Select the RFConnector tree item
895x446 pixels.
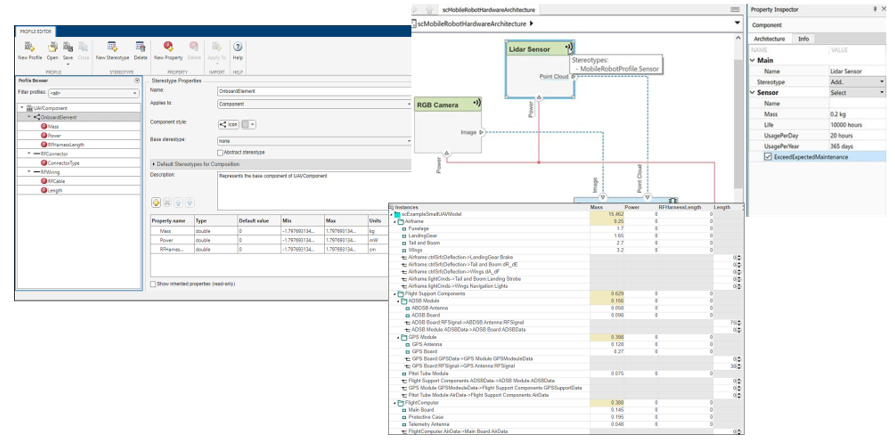[52, 154]
